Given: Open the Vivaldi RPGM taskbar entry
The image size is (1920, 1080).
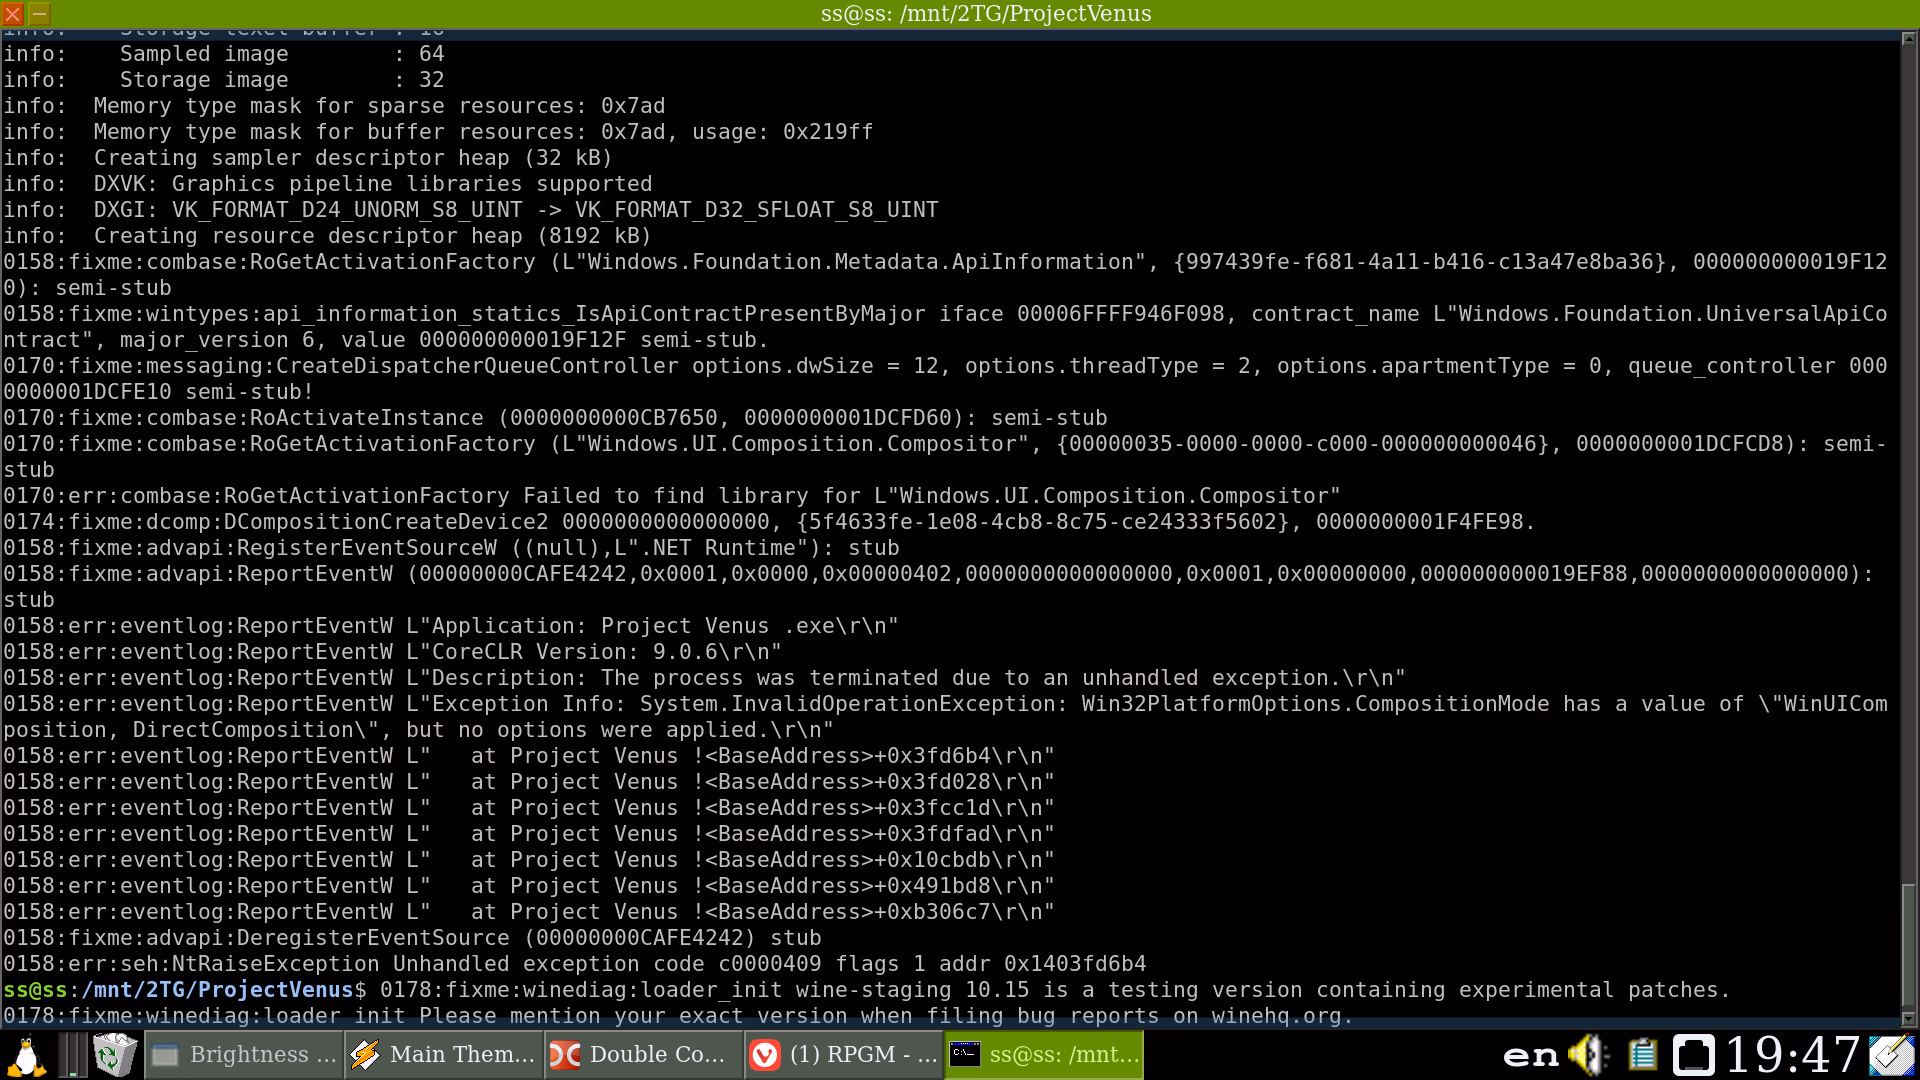Looking at the screenshot, I should pos(845,1055).
